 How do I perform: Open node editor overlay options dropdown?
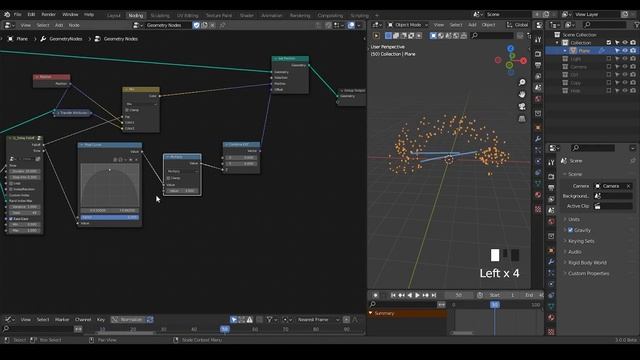359,25
